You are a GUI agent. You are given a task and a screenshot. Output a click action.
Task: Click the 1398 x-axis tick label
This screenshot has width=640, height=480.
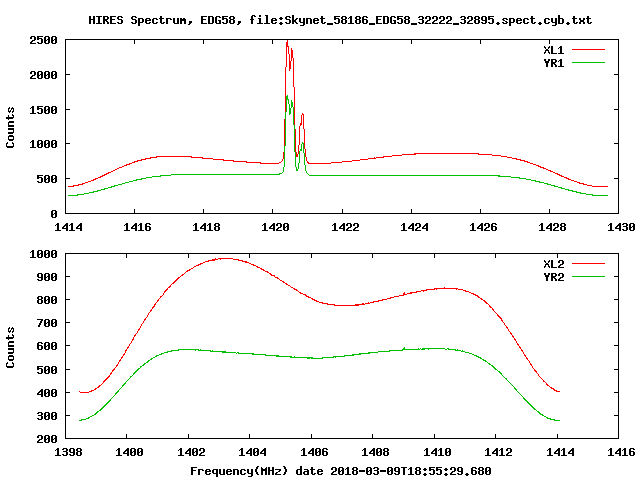pos(68,452)
